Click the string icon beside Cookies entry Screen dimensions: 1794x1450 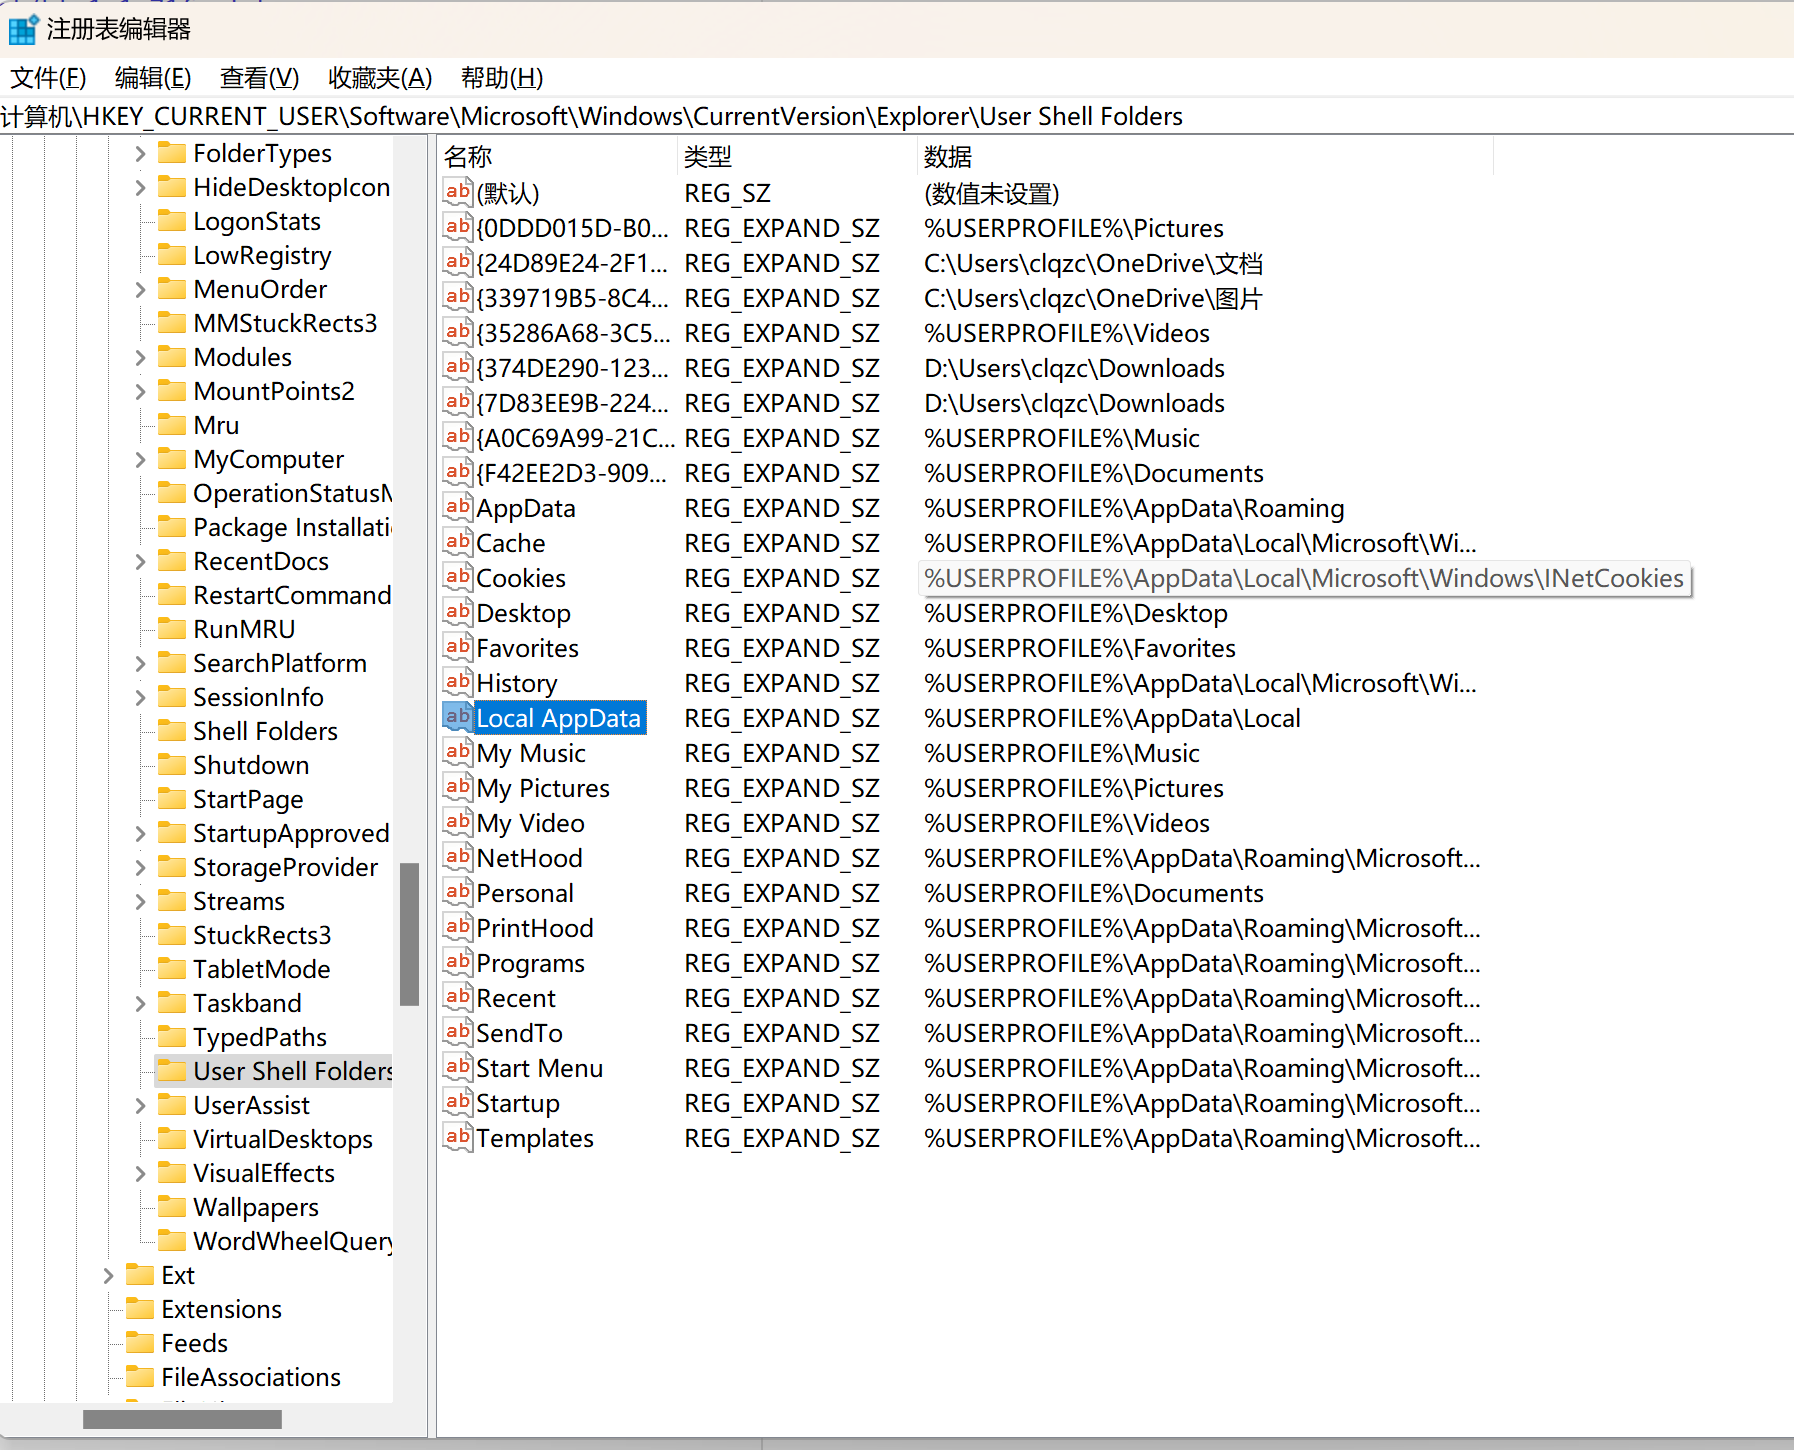pyautogui.click(x=458, y=577)
